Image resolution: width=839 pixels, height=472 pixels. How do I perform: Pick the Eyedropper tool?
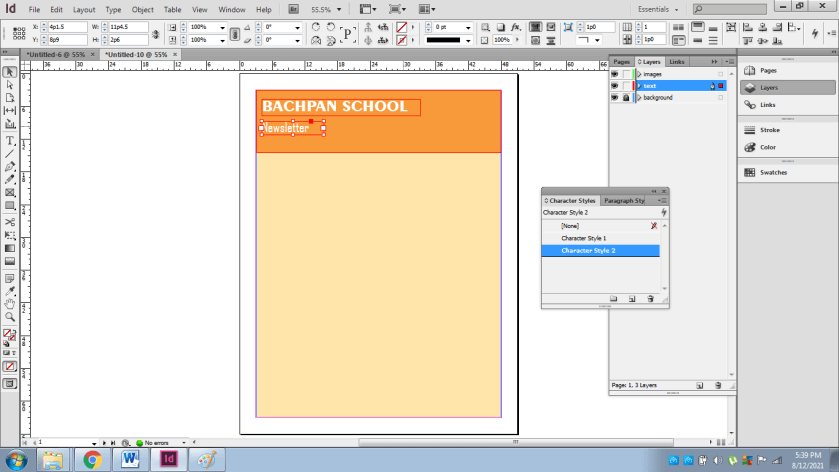tap(10, 290)
